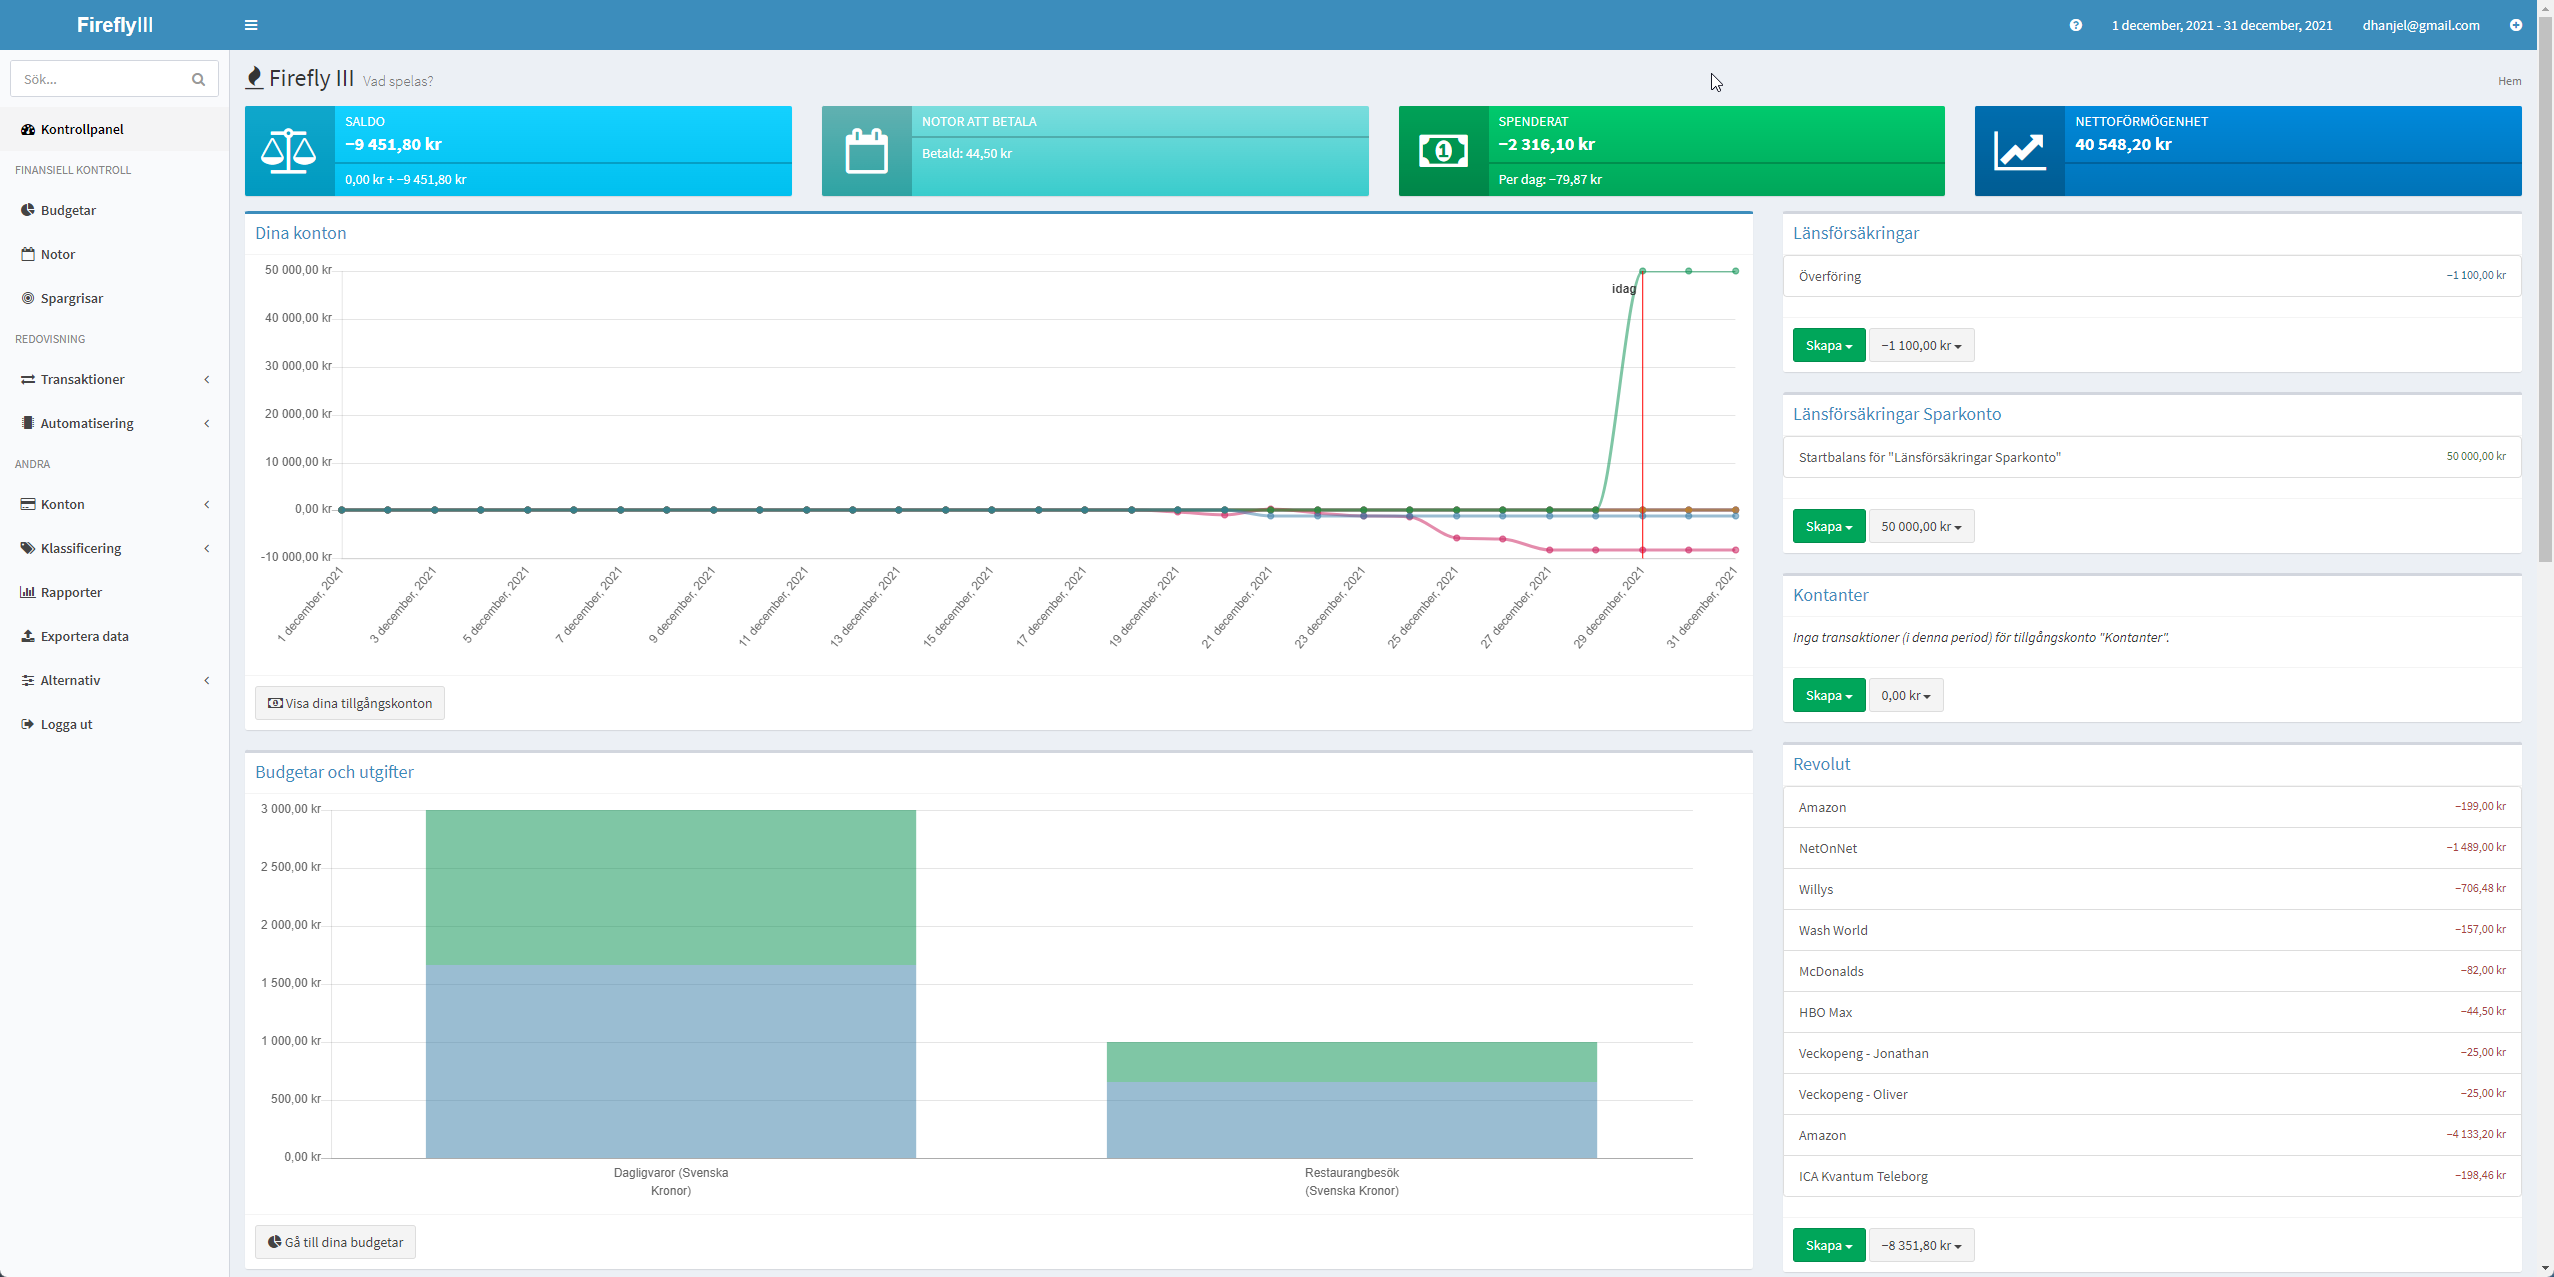2554x1277 pixels.
Task: Open Spargrisar in the sidebar
Action: 71,298
